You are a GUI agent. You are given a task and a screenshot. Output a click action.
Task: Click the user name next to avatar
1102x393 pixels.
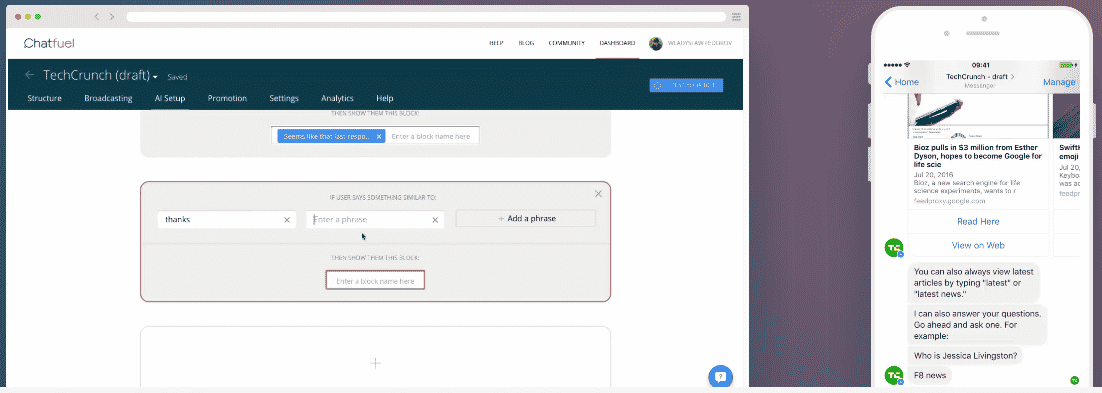(699, 44)
